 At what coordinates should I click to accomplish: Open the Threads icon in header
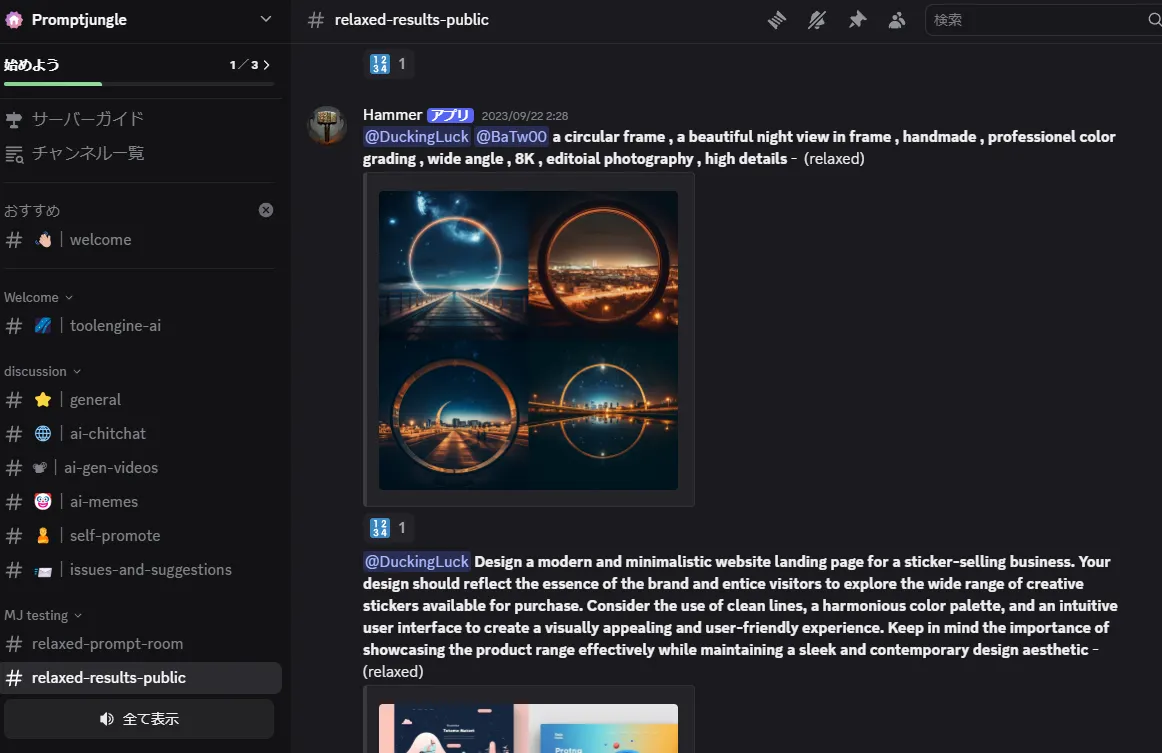click(777, 20)
